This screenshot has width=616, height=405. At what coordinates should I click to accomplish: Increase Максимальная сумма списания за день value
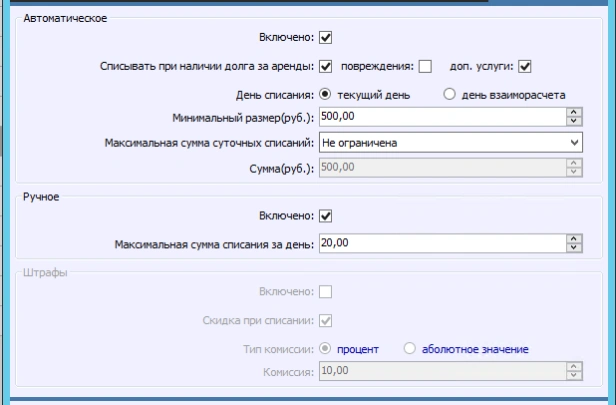coord(573,239)
